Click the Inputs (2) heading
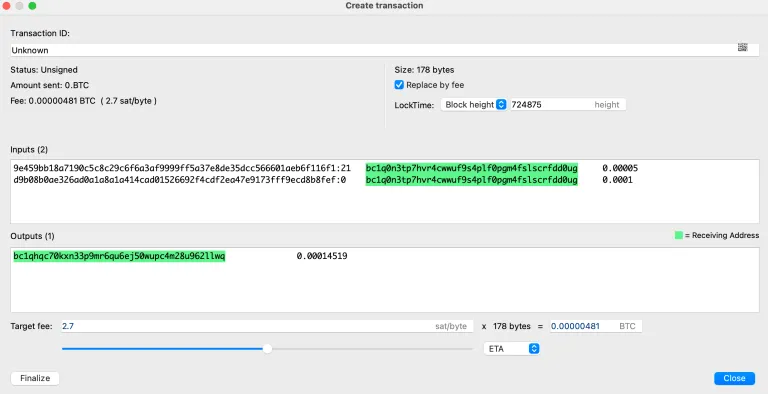The width and height of the screenshot is (768, 394). pyautogui.click(x=29, y=149)
